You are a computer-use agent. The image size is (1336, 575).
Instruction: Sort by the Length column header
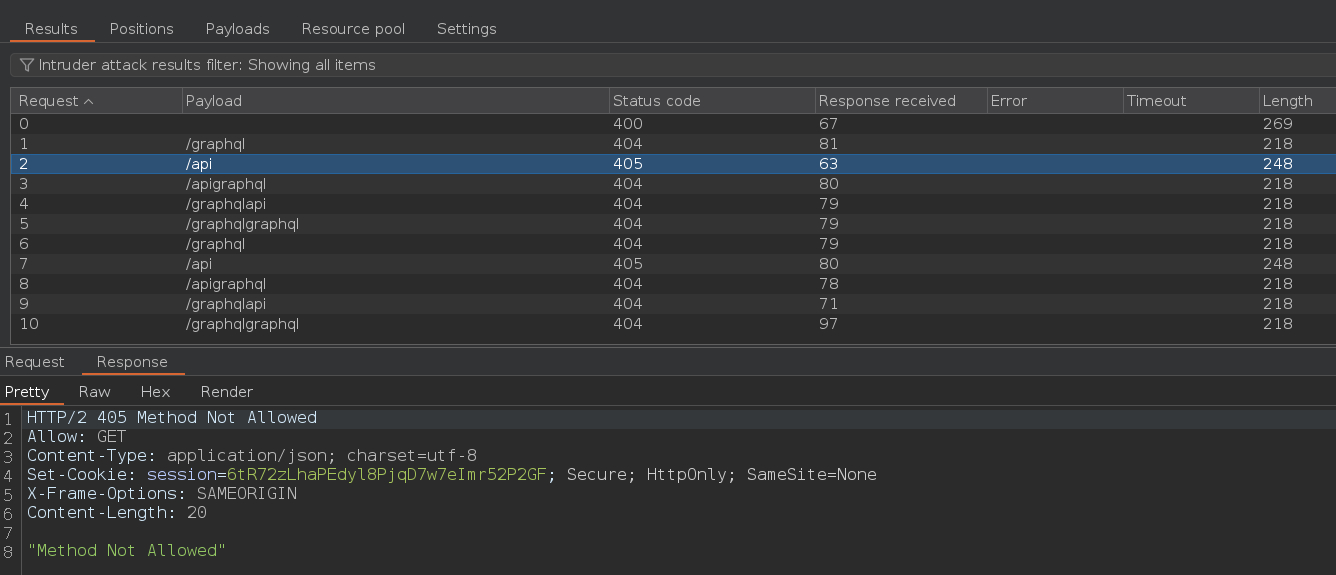(x=1297, y=101)
